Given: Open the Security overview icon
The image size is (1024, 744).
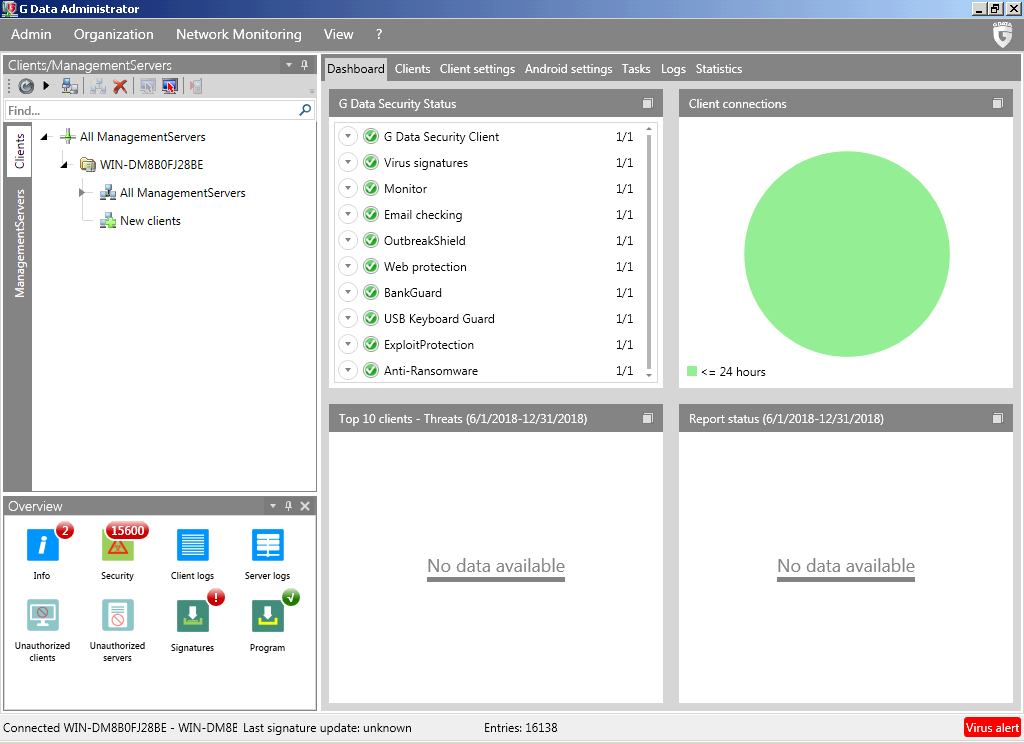Looking at the screenshot, I should (x=117, y=546).
